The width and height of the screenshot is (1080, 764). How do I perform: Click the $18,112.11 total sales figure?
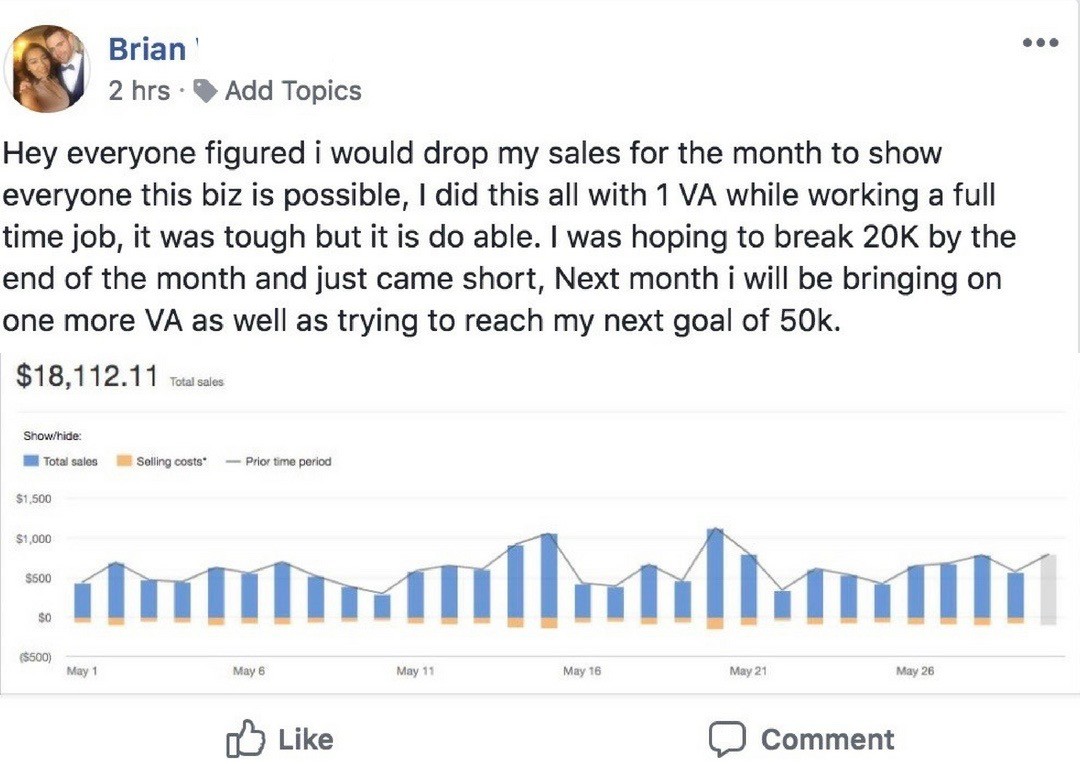[x=87, y=376]
